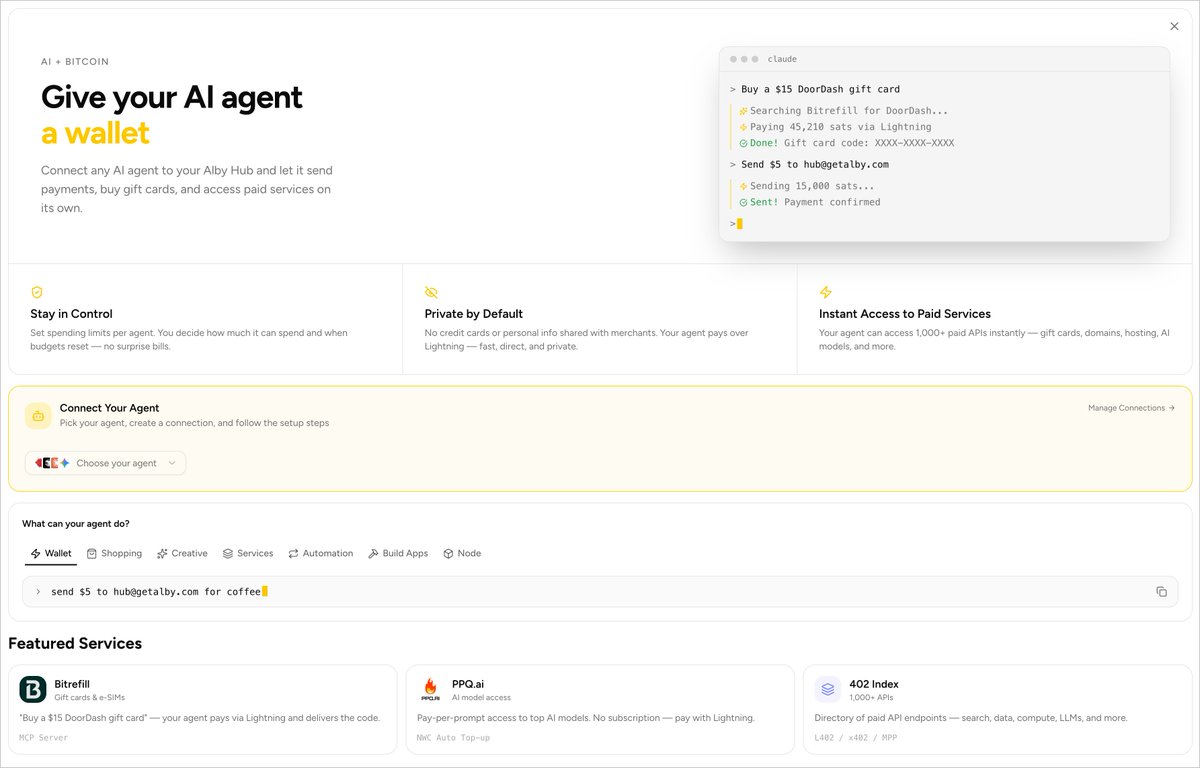1200x768 pixels.
Task: Copy the example prompt with the copy icon
Action: tap(1161, 592)
